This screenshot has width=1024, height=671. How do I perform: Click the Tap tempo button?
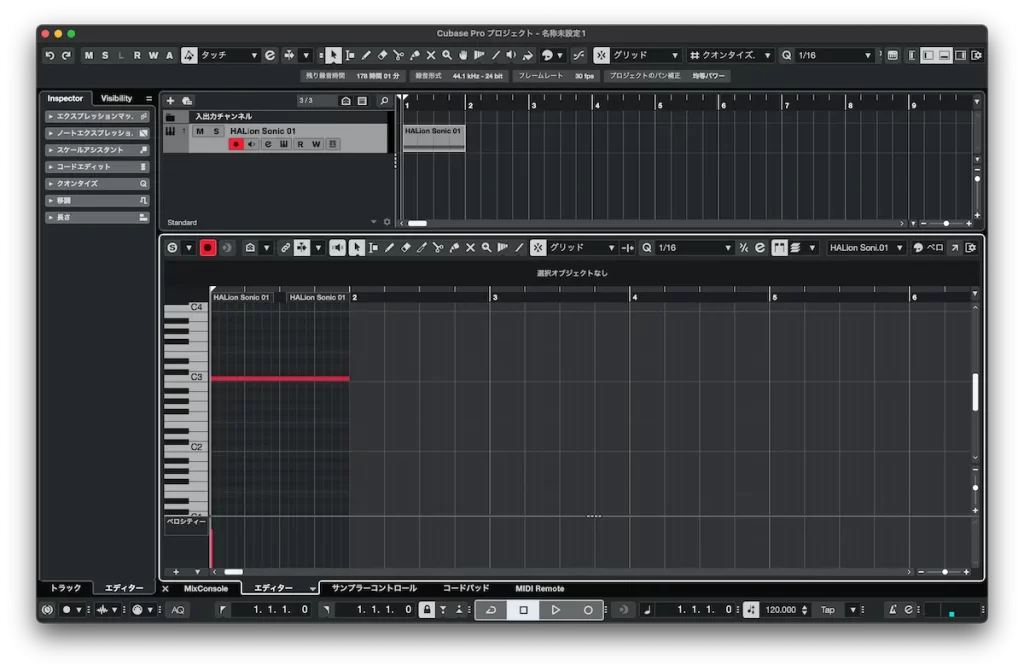click(x=828, y=609)
